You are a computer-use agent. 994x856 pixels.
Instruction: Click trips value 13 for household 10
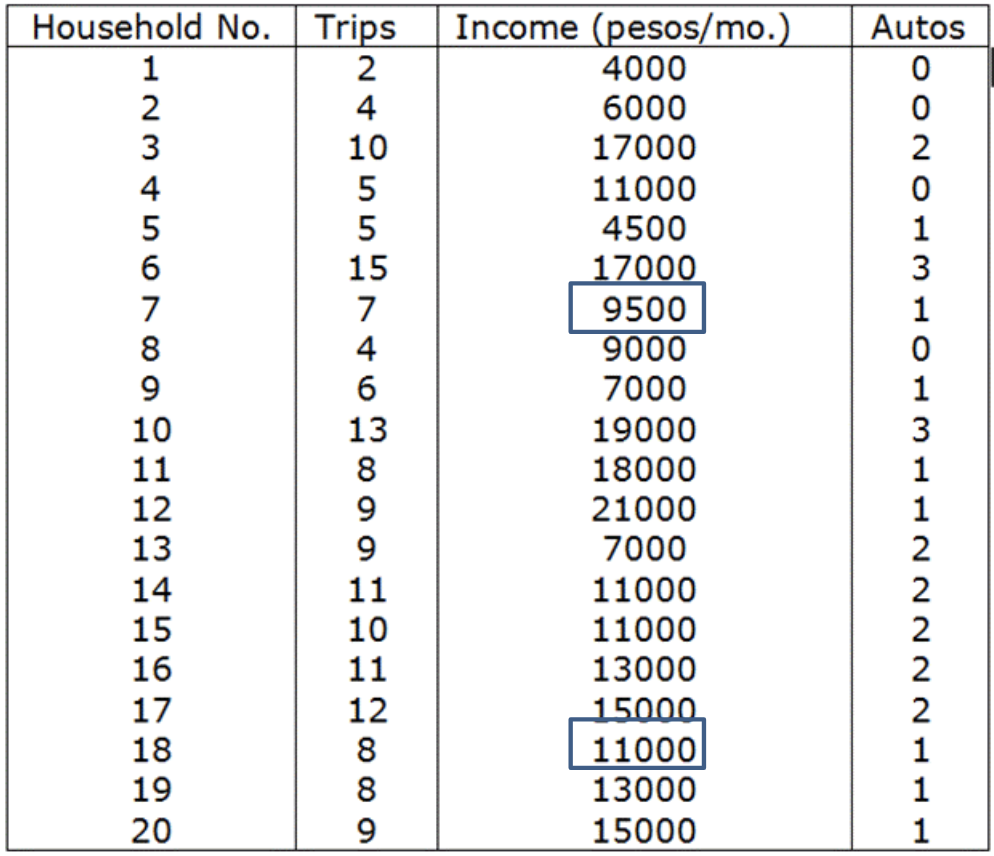[x=367, y=429]
